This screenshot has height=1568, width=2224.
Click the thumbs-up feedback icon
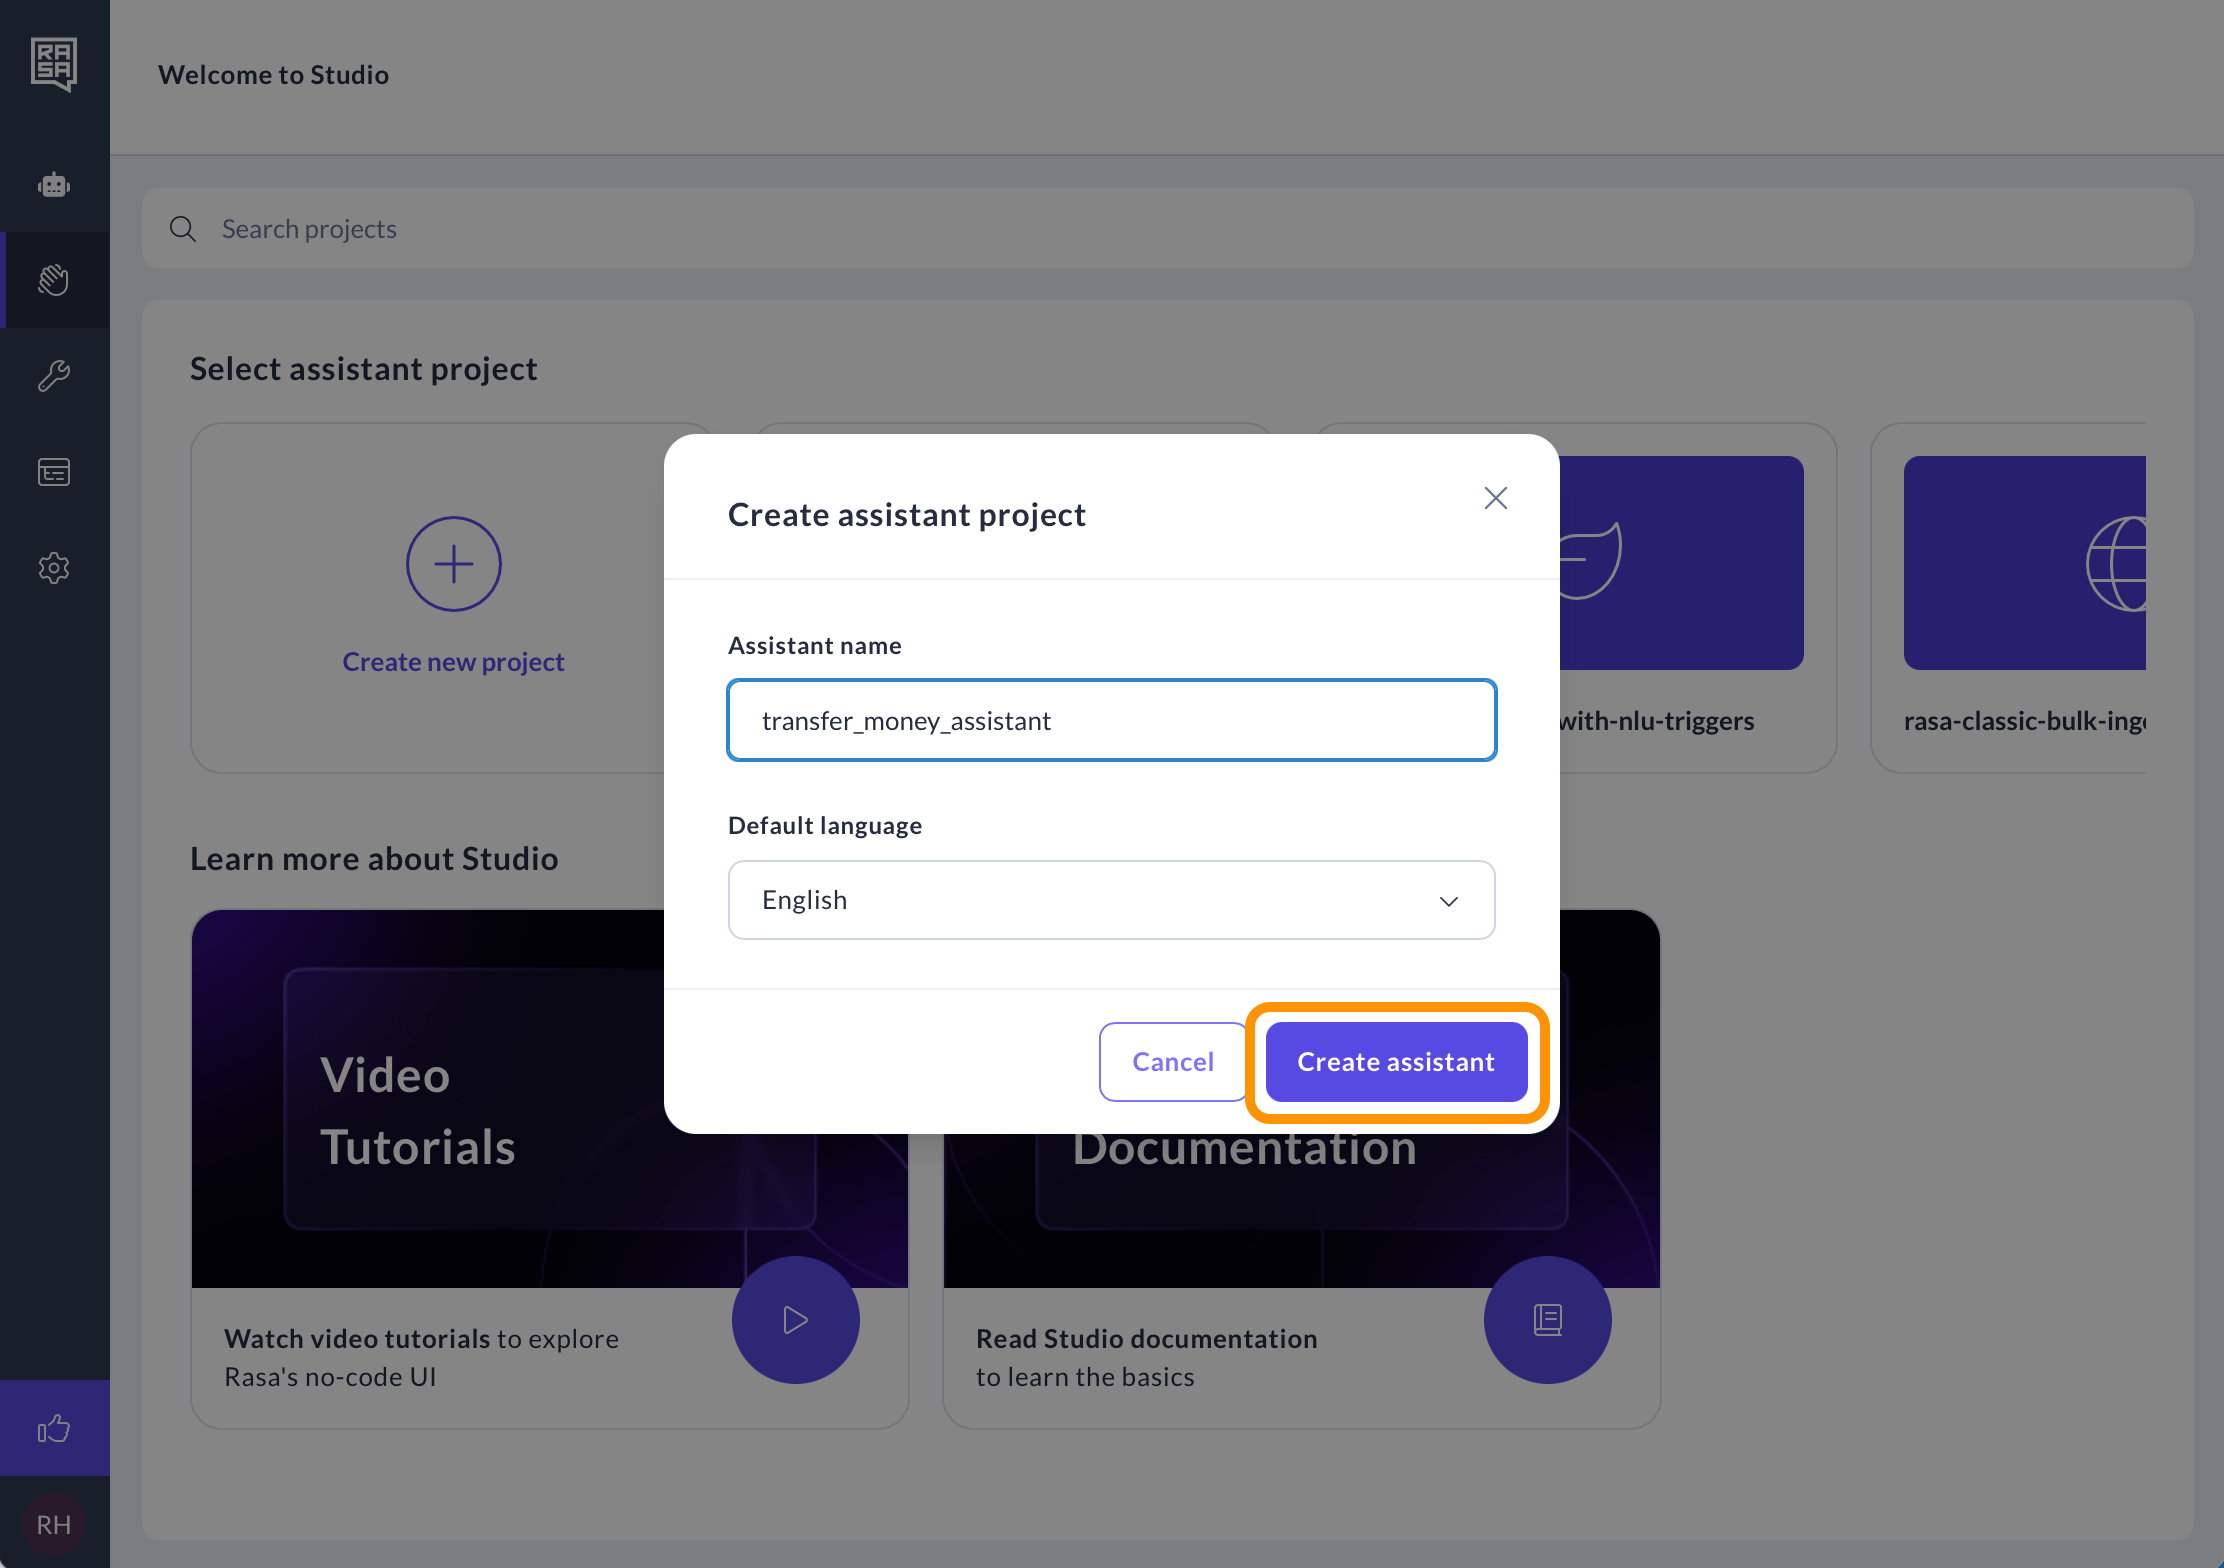pos(54,1428)
